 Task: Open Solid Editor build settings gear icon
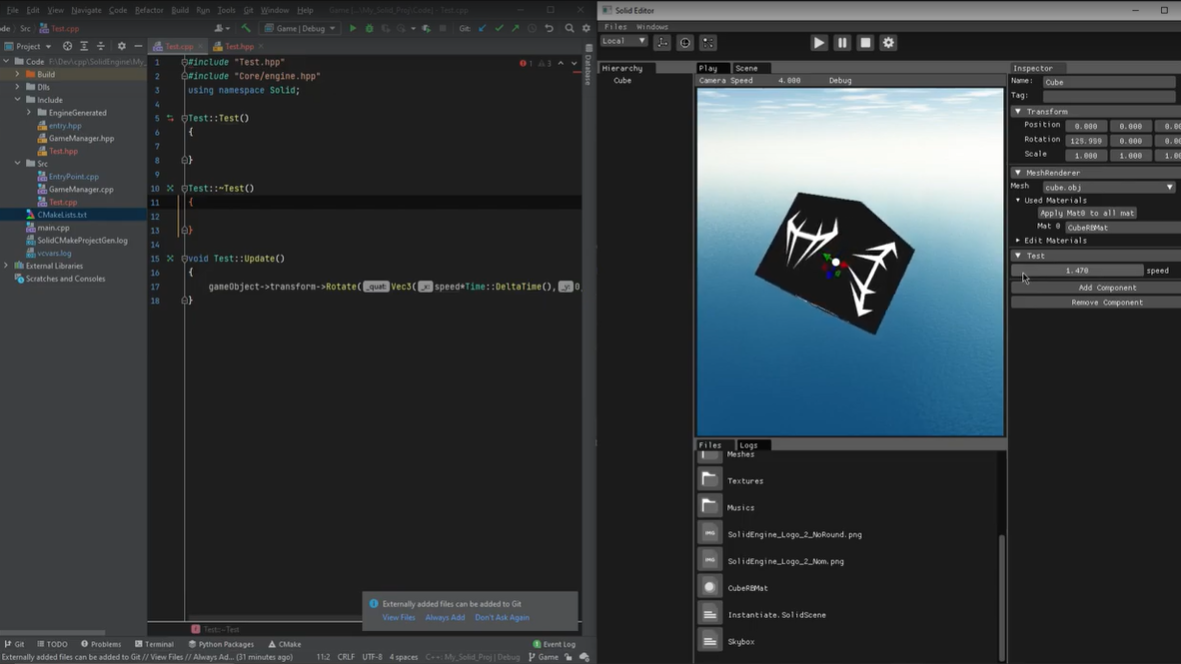(x=889, y=43)
